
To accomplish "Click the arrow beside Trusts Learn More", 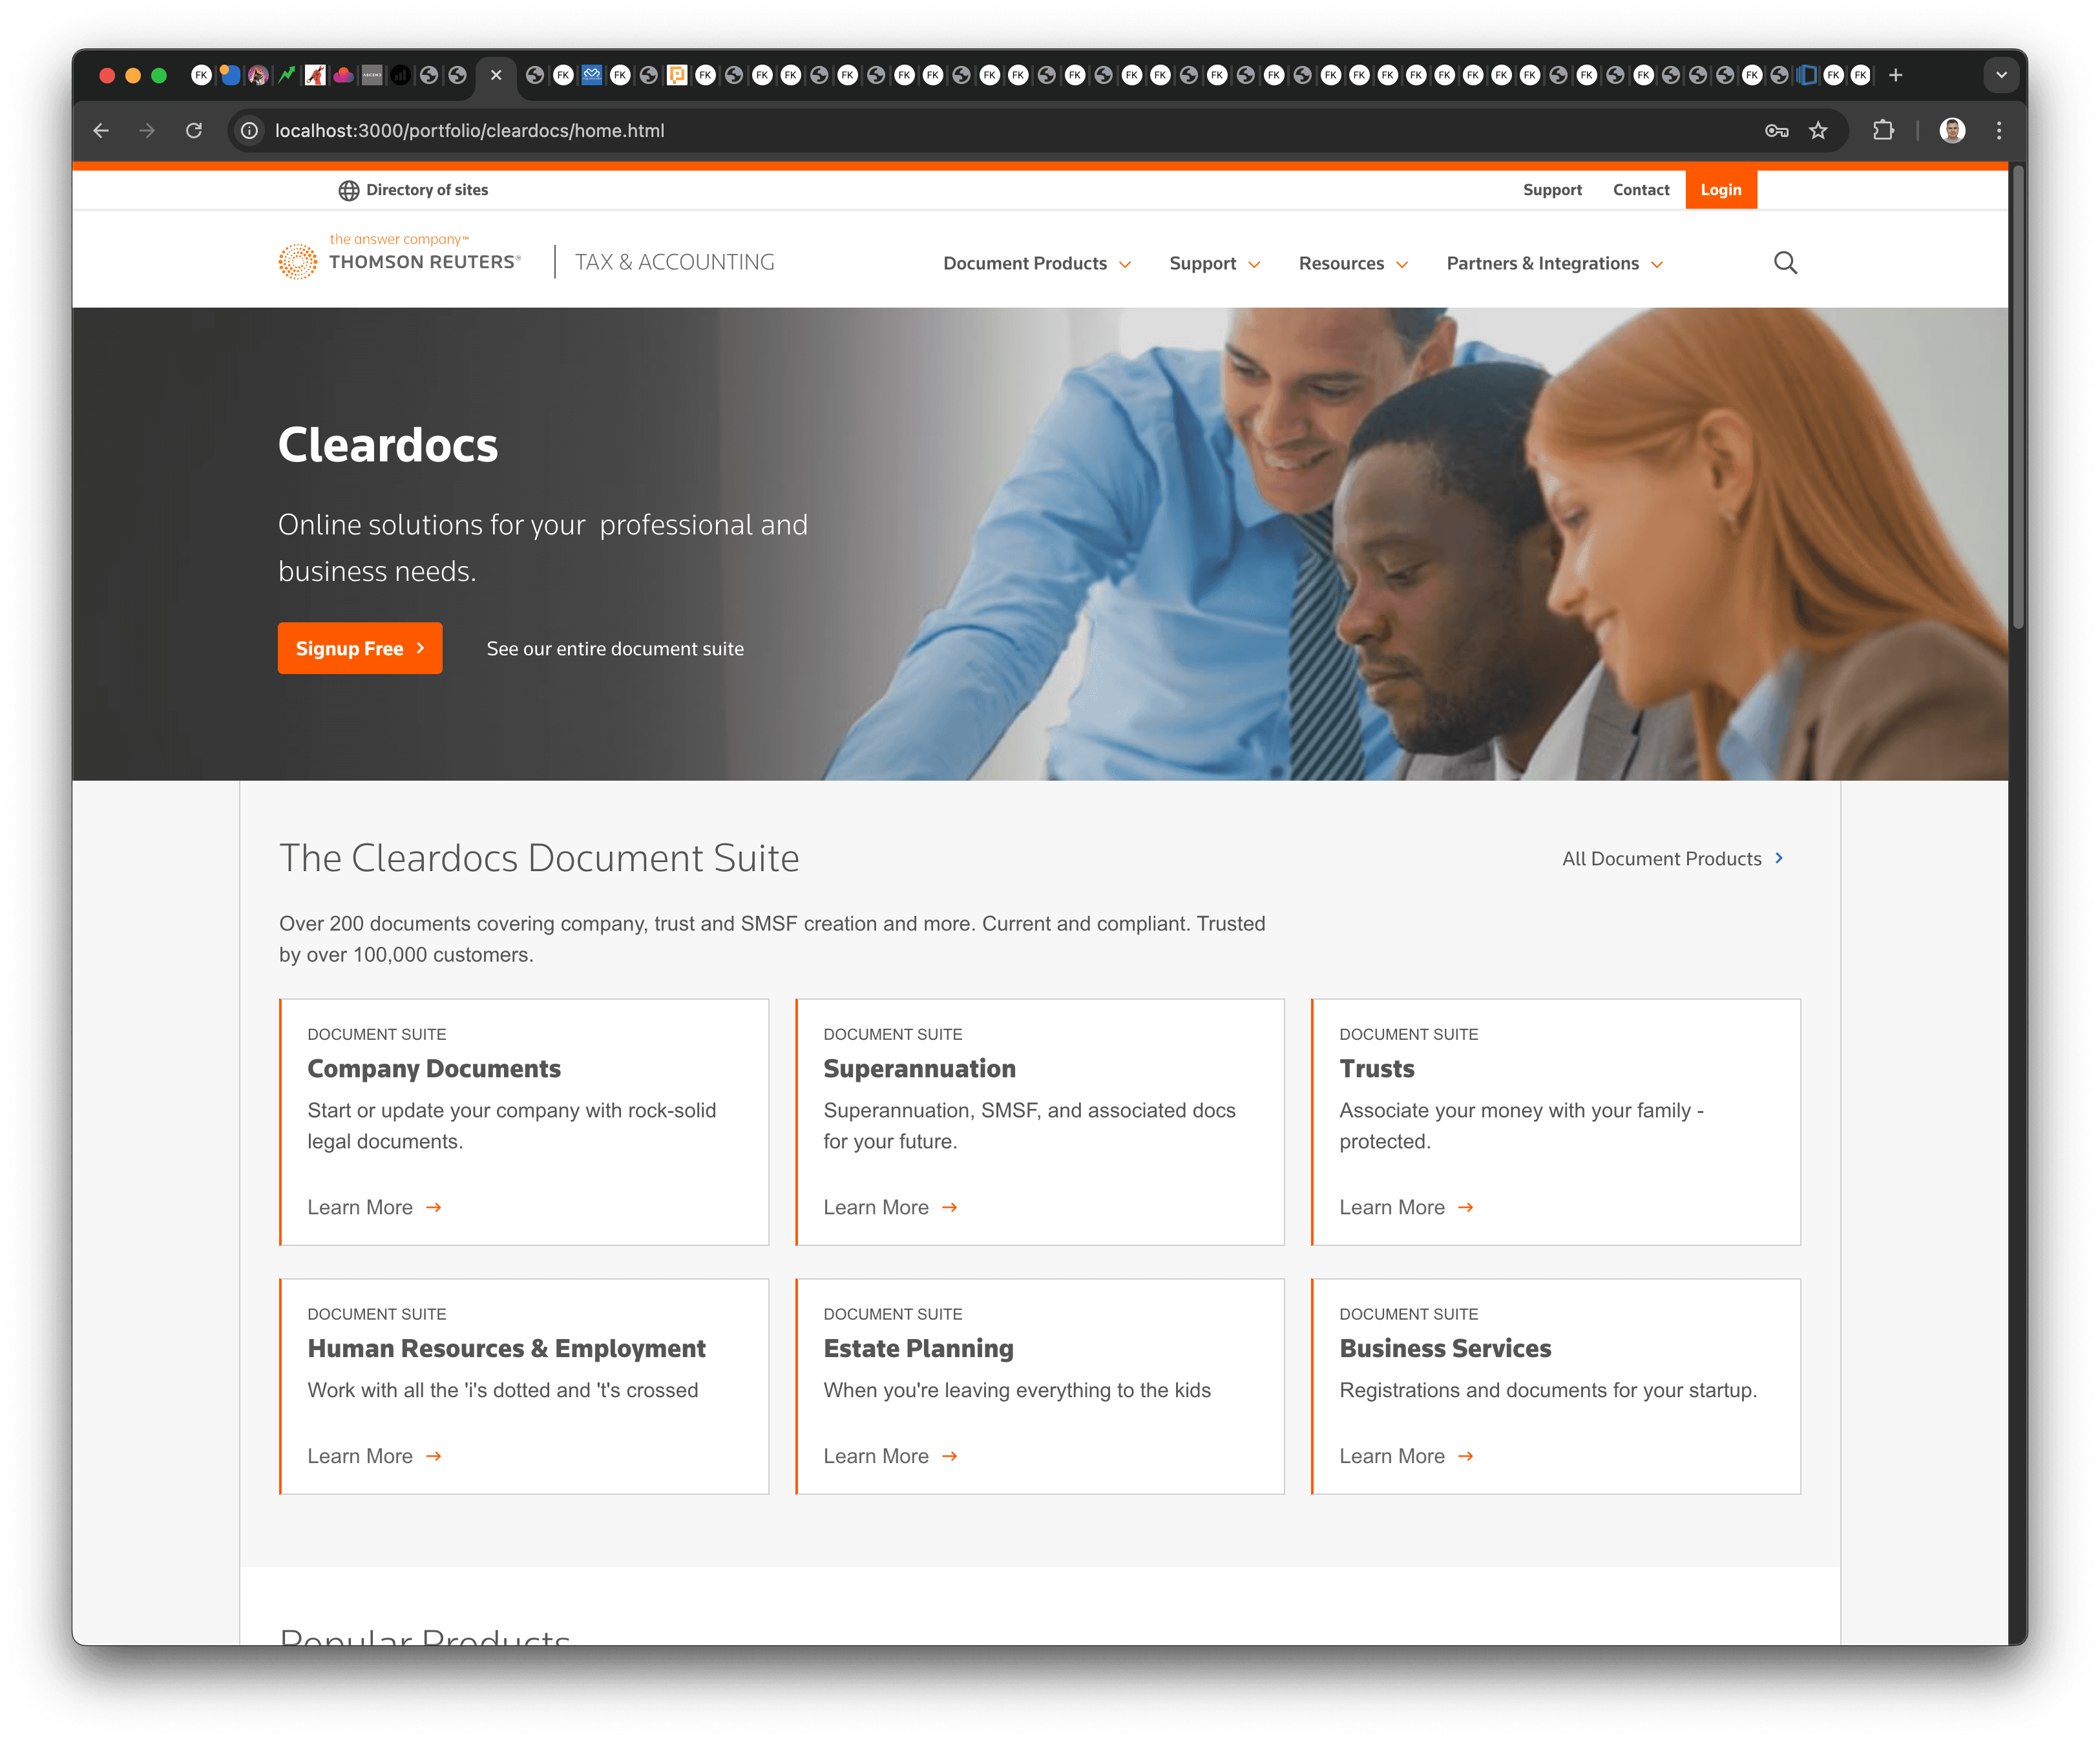I will point(1466,1207).
